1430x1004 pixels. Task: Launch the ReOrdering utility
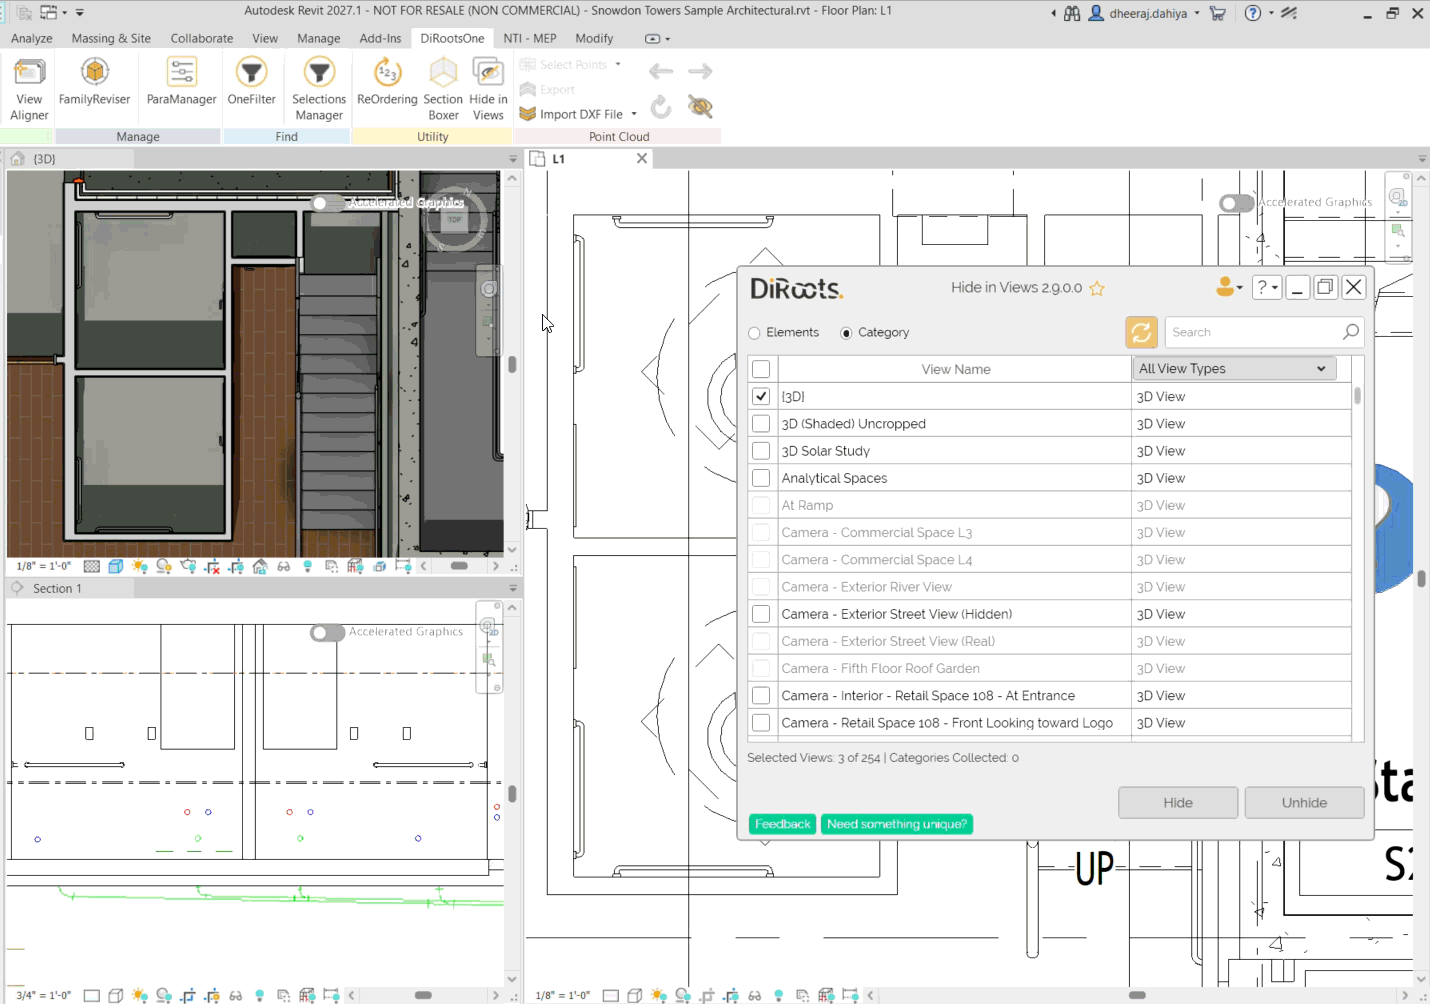coord(387,82)
